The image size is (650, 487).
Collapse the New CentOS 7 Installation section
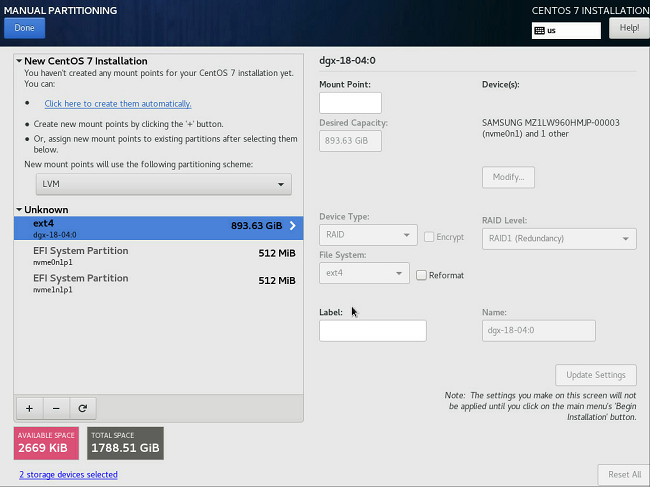[x=19, y=61]
